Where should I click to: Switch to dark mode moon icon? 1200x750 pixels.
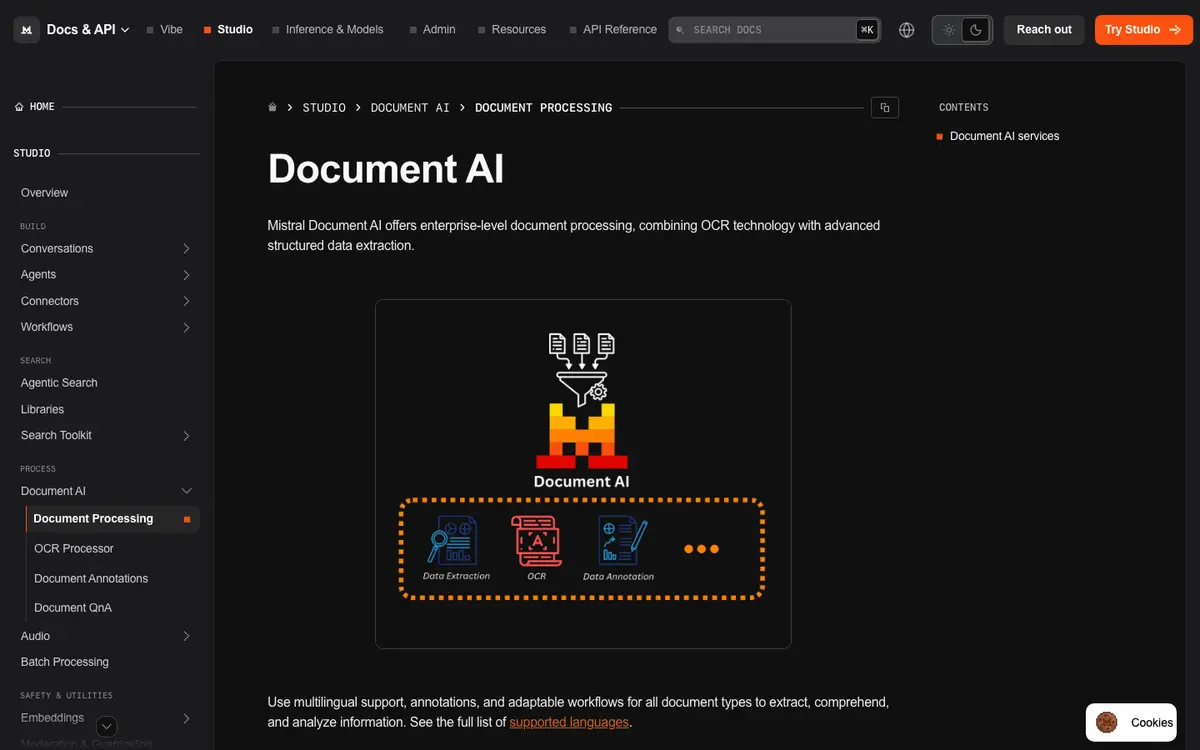(x=976, y=30)
